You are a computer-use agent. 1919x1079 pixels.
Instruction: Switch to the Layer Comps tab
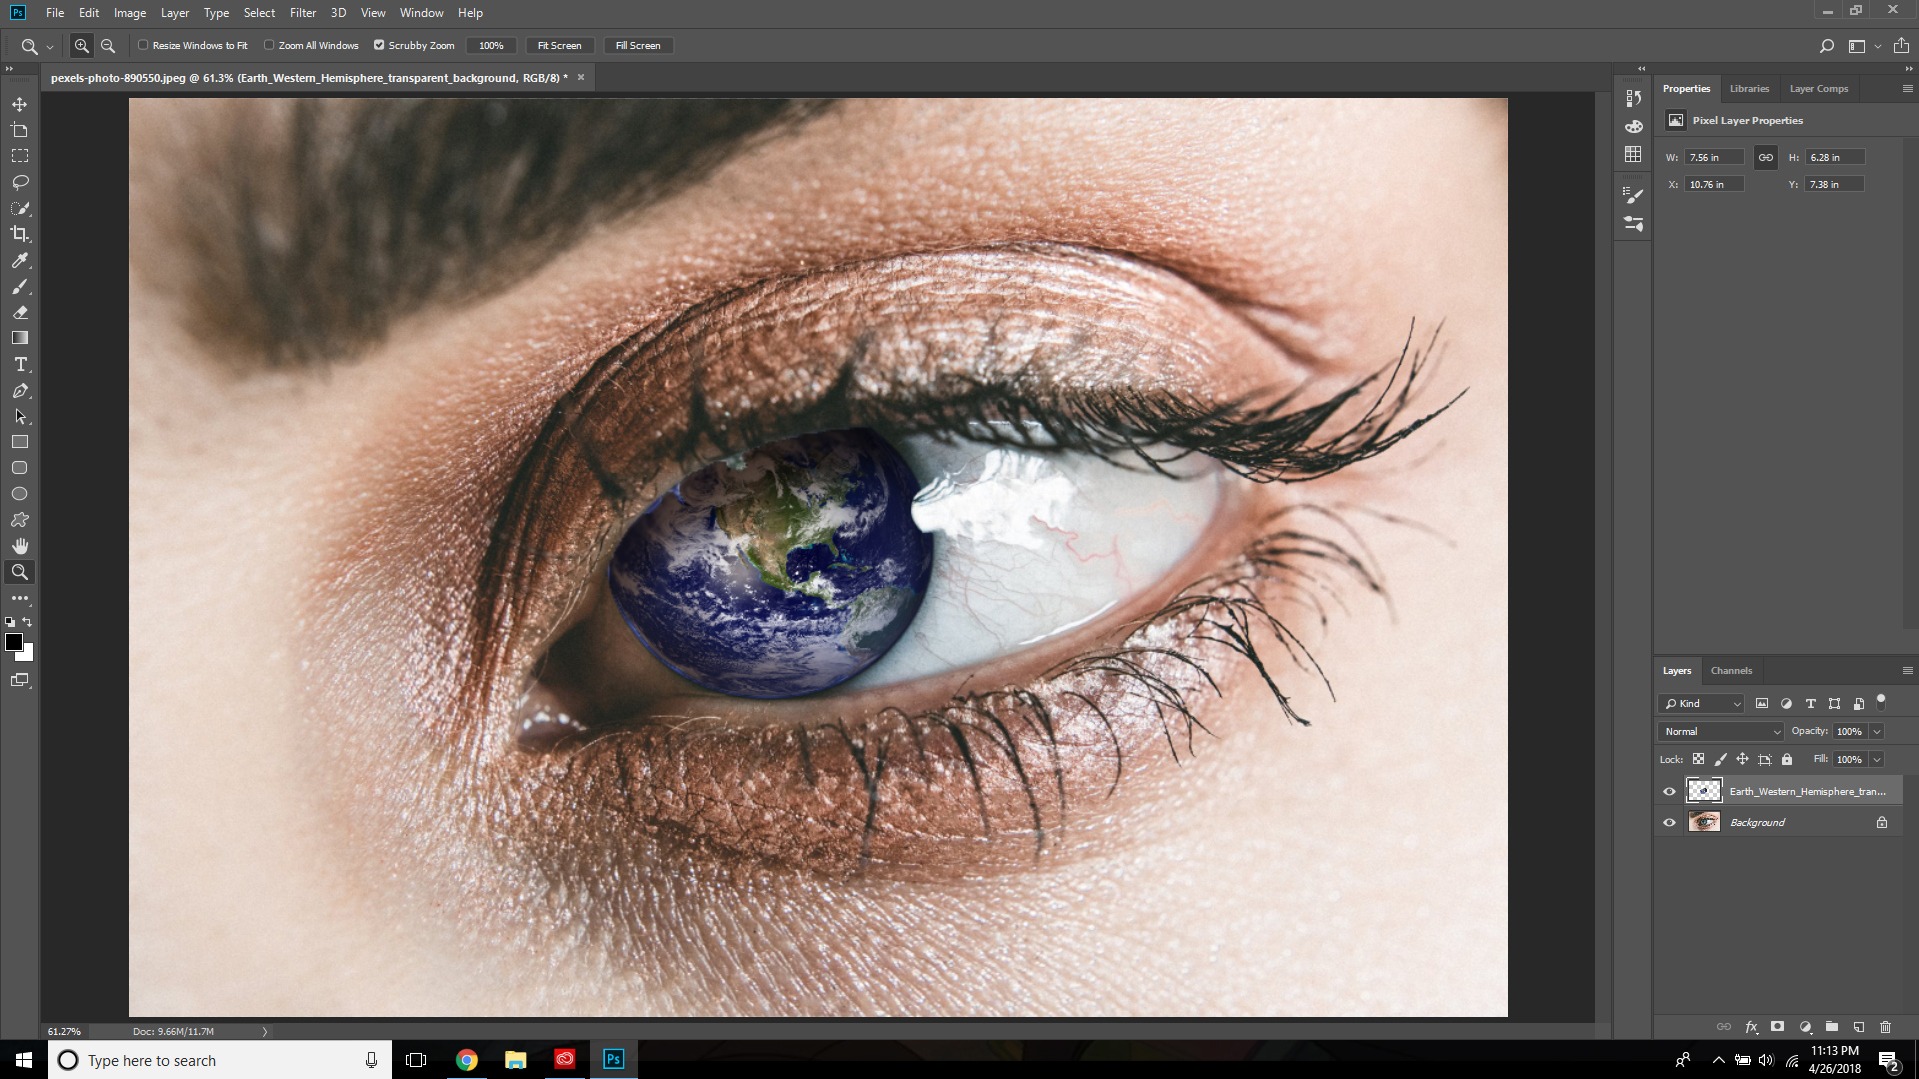[1819, 89]
